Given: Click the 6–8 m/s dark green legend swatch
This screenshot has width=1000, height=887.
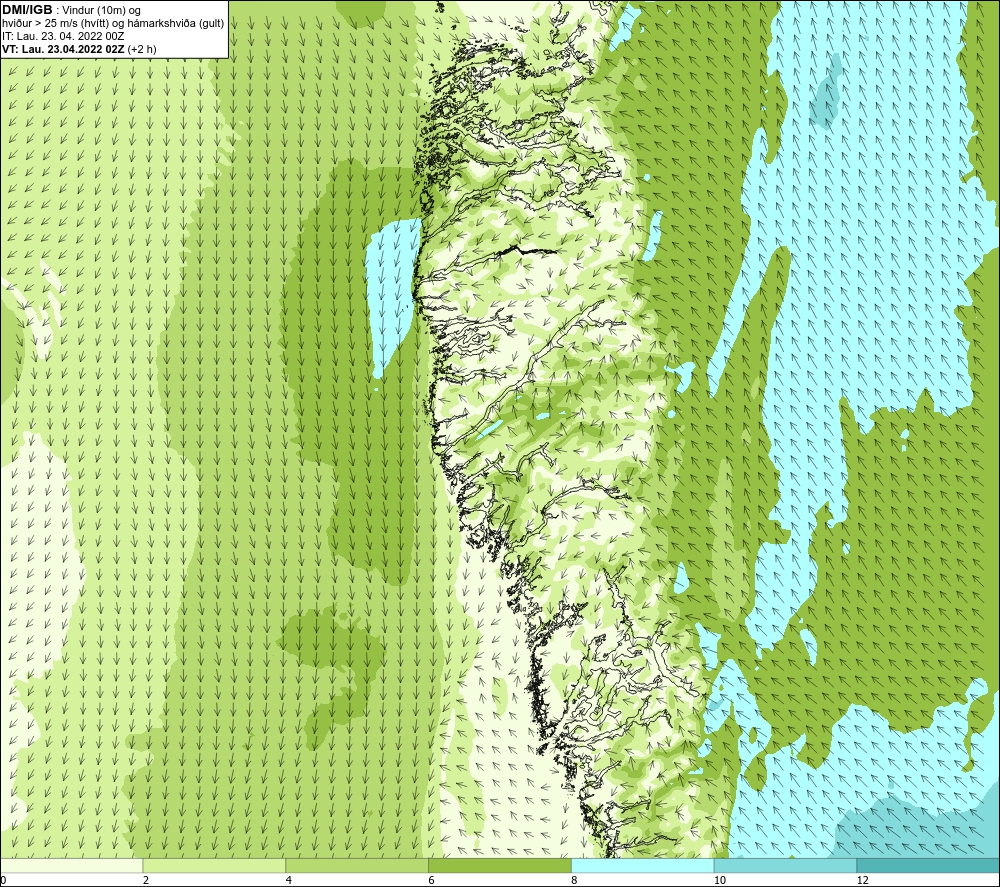Looking at the screenshot, I should [x=500, y=865].
